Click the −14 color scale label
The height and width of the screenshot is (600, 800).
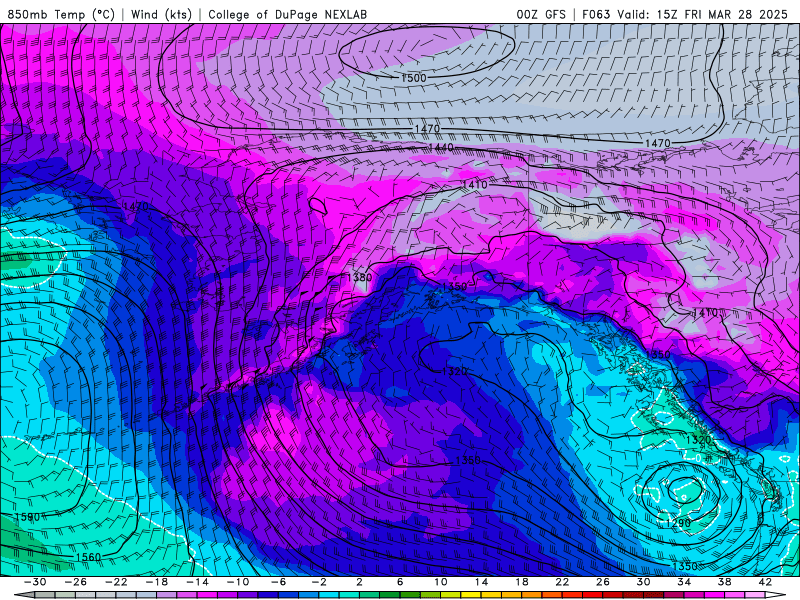[197, 582]
